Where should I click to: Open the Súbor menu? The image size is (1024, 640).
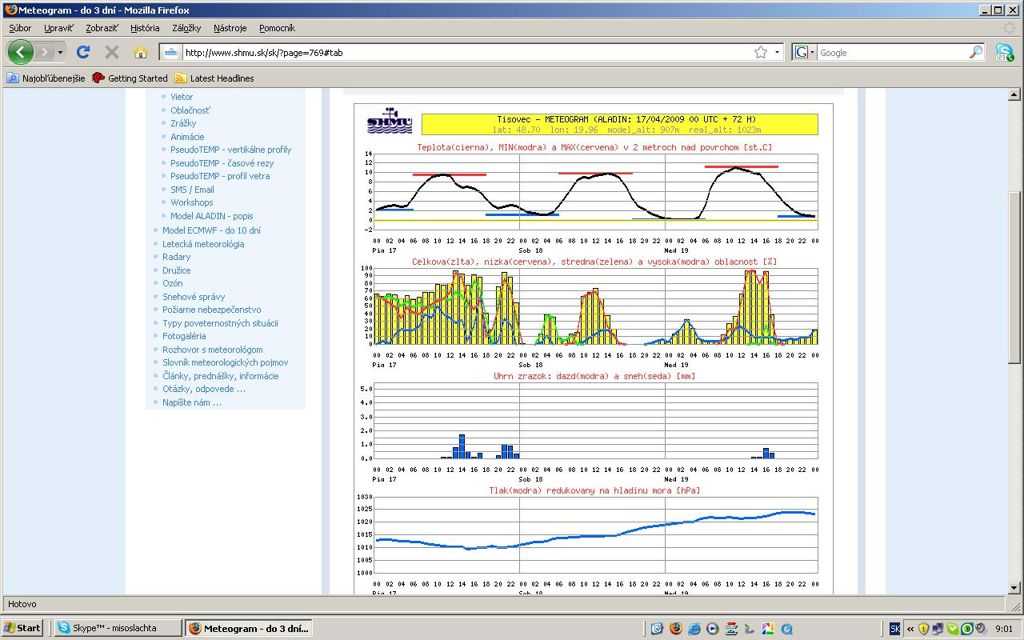pyautogui.click(x=20, y=28)
